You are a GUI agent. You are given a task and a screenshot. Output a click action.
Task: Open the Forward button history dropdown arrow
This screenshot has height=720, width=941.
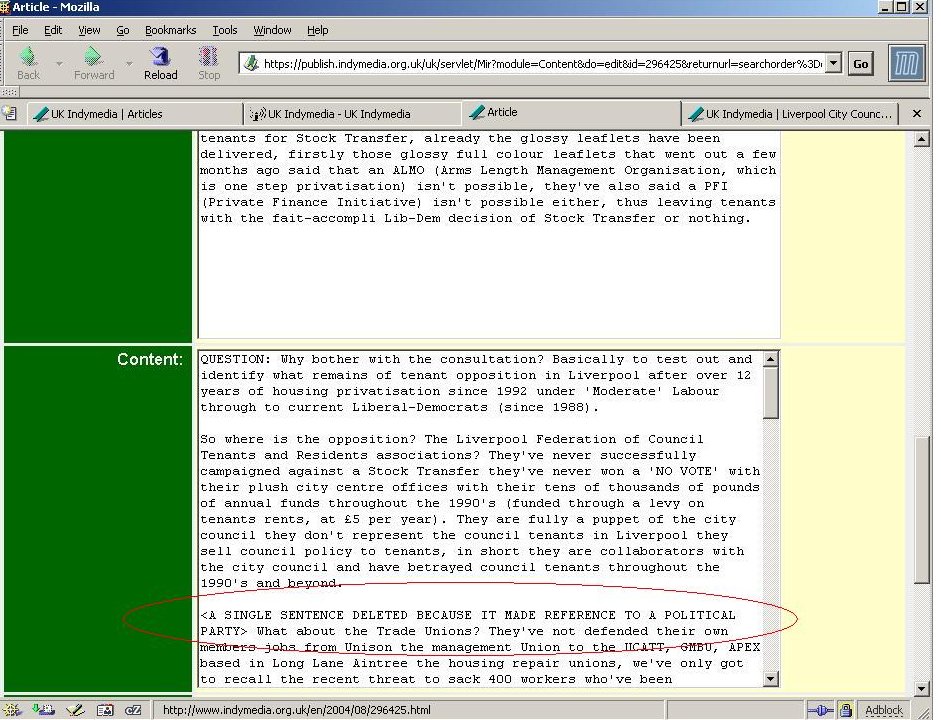pos(128,64)
